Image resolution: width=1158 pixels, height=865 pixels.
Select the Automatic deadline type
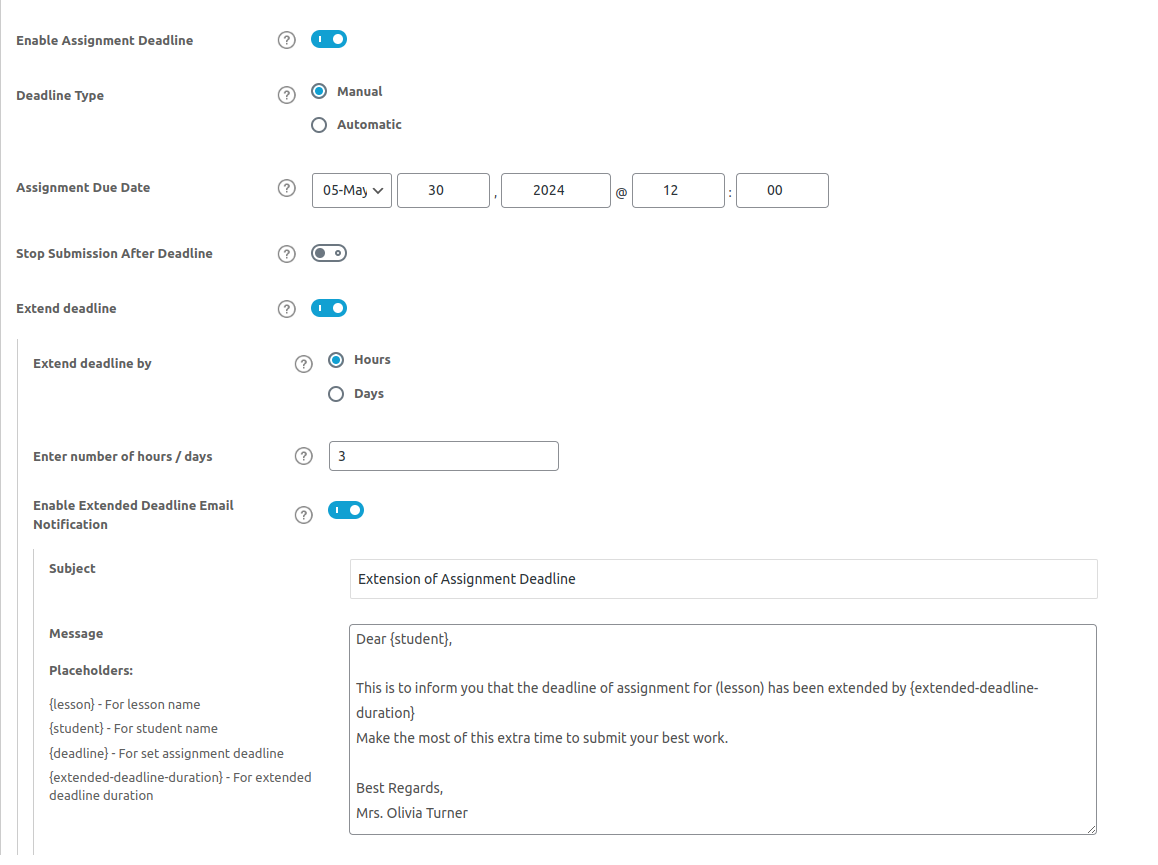pyautogui.click(x=319, y=125)
